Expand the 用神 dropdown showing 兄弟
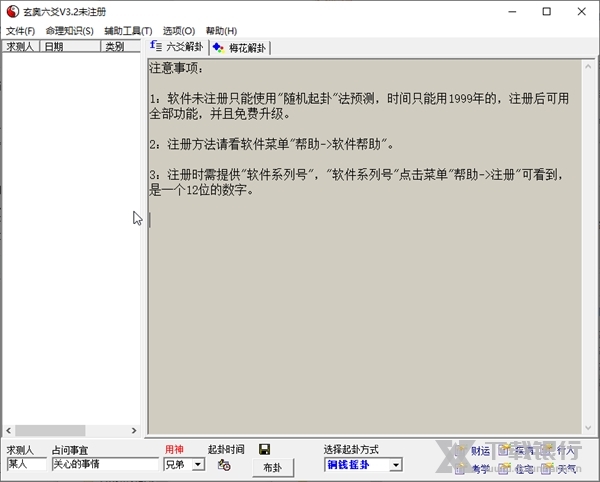Image resolution: width=600 pixels, height=482 pixels. click(x=198, y=465)
